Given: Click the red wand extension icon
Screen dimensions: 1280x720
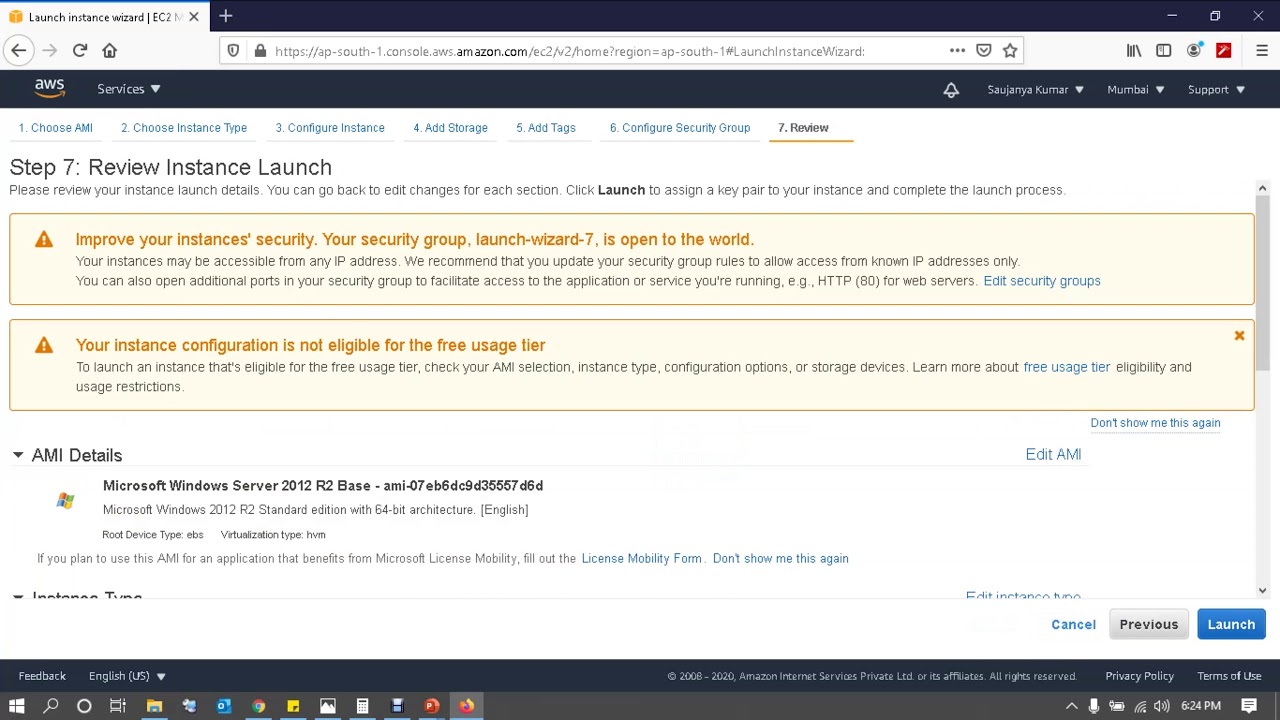Looking at the screenshot, I should 1223,50.
